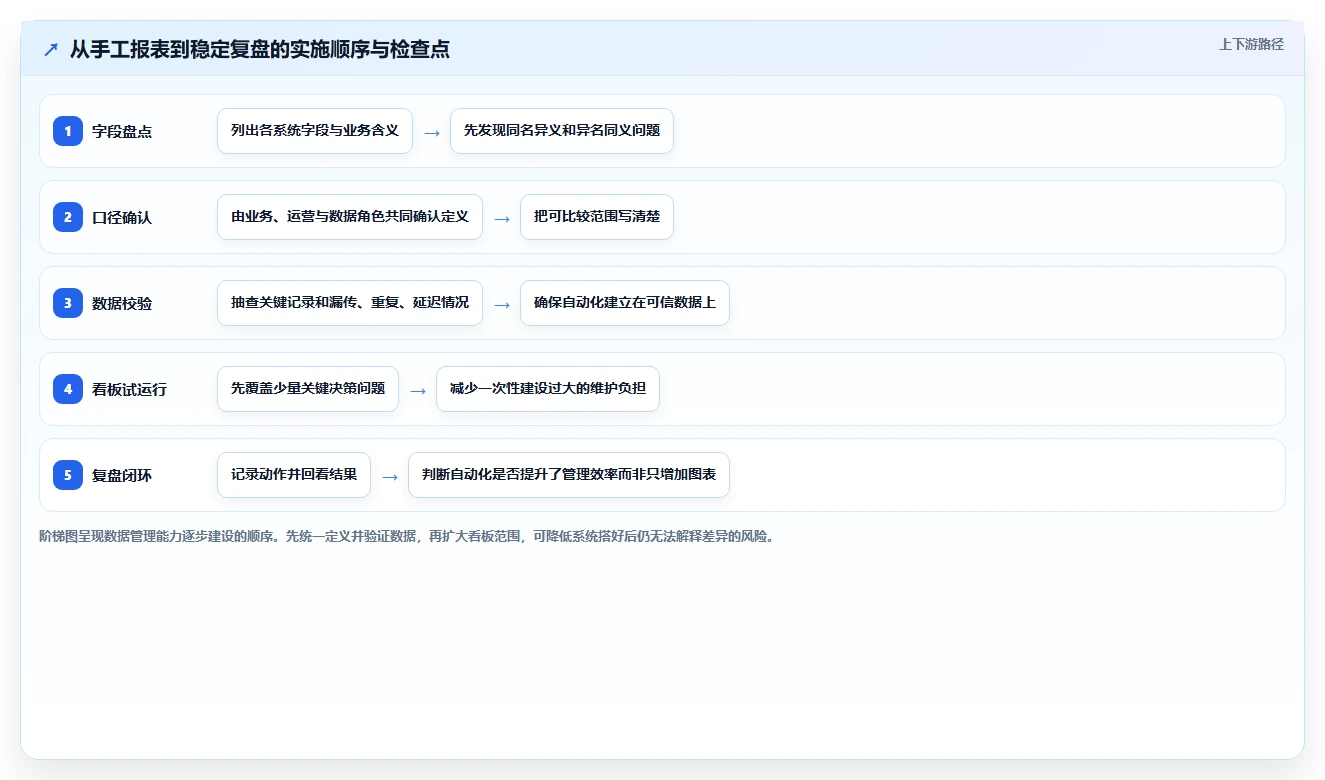The height and width of the screenshot is (780, 1325).
Task: Click the 口径确认 step label
Action: click(122, 217)
